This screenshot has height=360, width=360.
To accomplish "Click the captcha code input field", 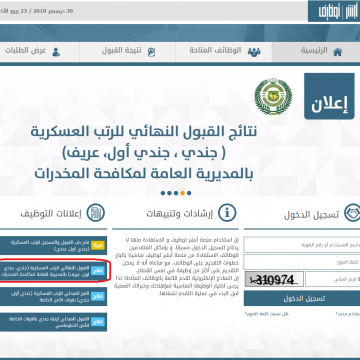I will coord(333,279).
